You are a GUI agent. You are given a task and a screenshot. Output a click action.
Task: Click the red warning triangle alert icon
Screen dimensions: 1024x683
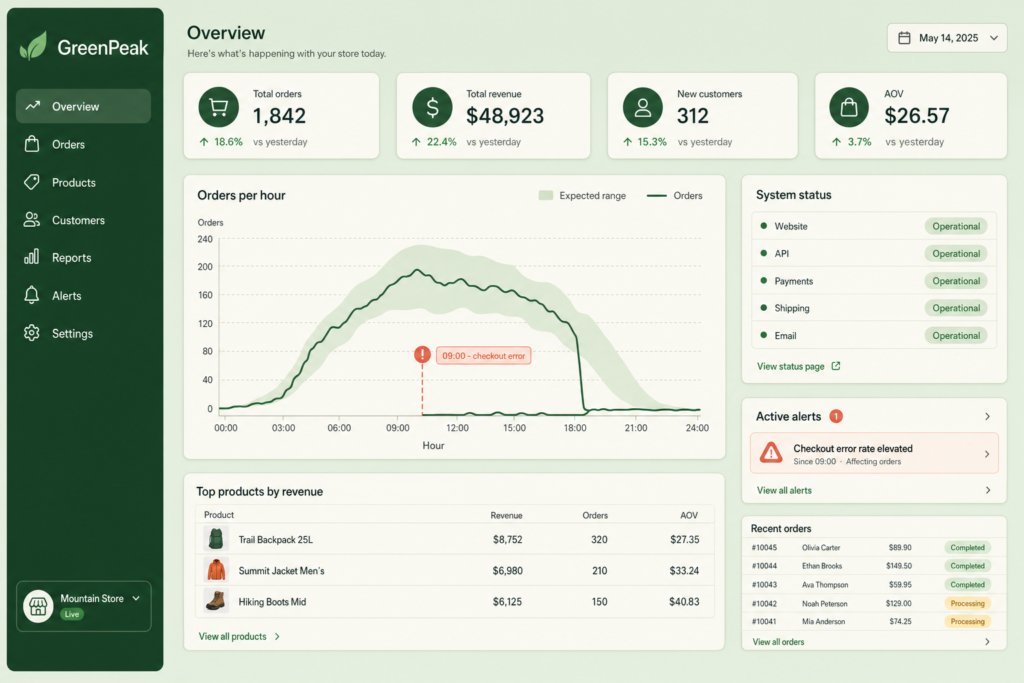(x=771, y=453)
